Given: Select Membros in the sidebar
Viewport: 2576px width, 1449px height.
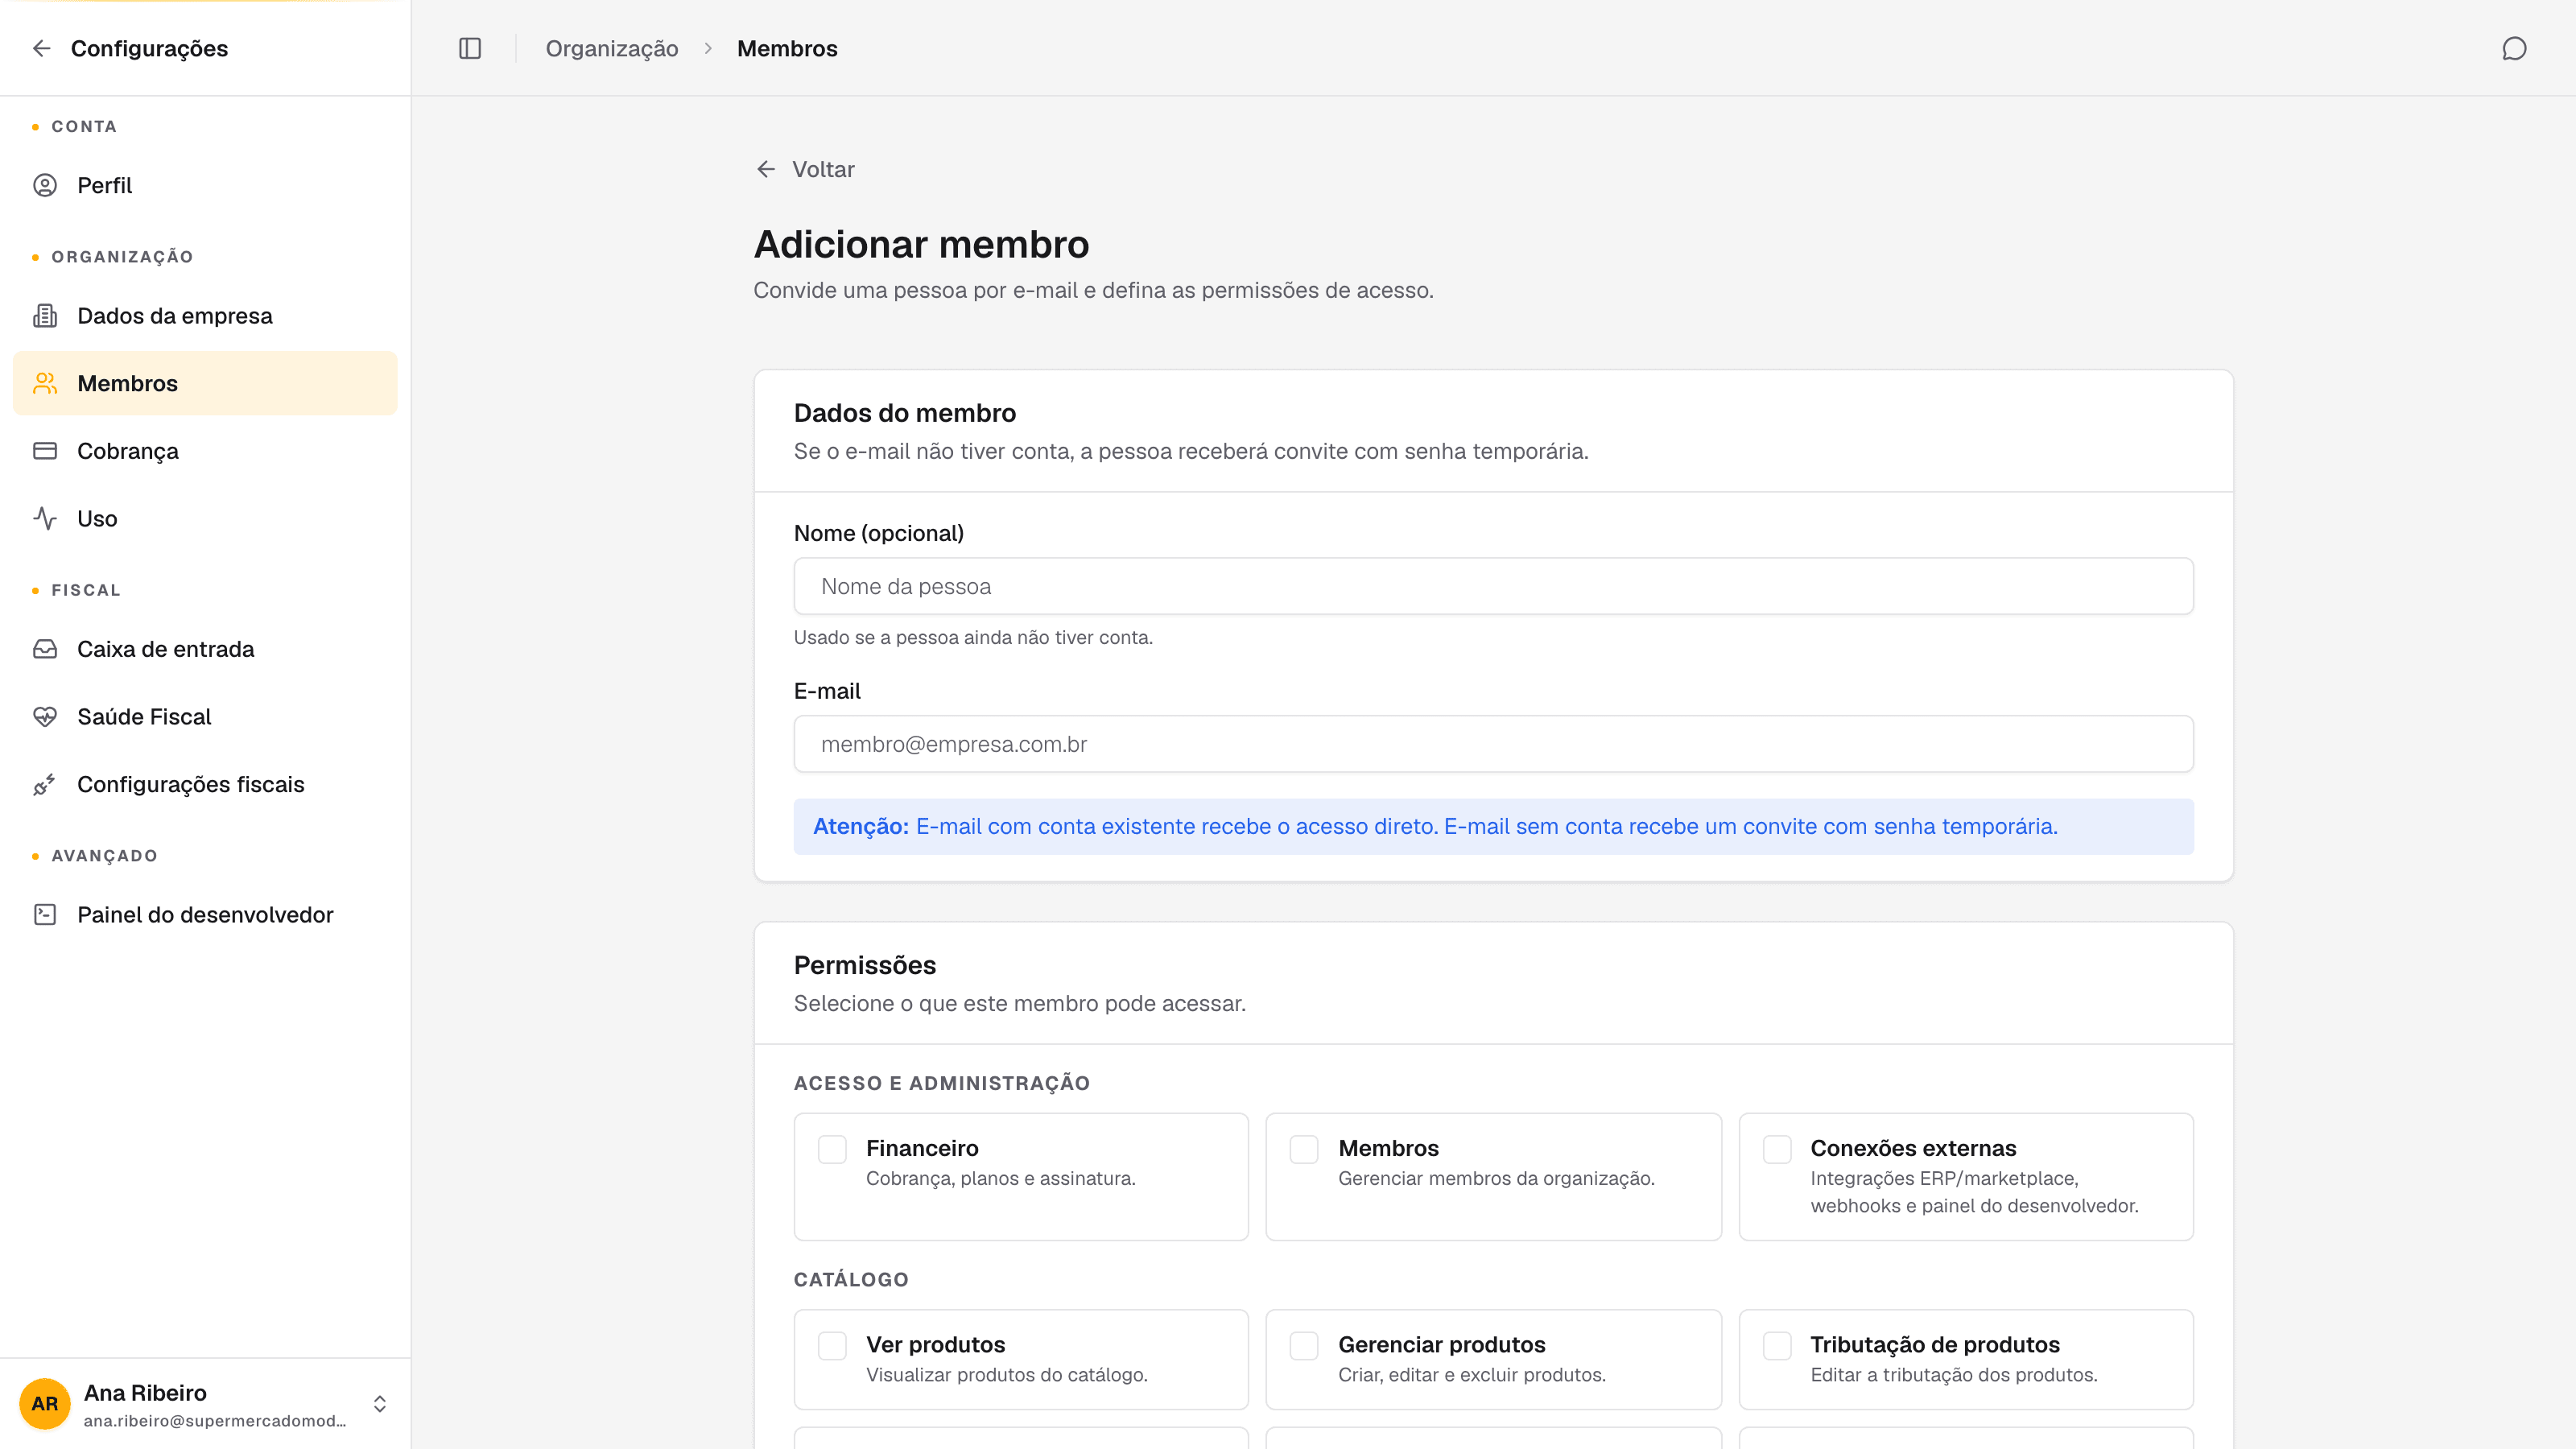Looking at the screenshot, I should pos(205,383).
